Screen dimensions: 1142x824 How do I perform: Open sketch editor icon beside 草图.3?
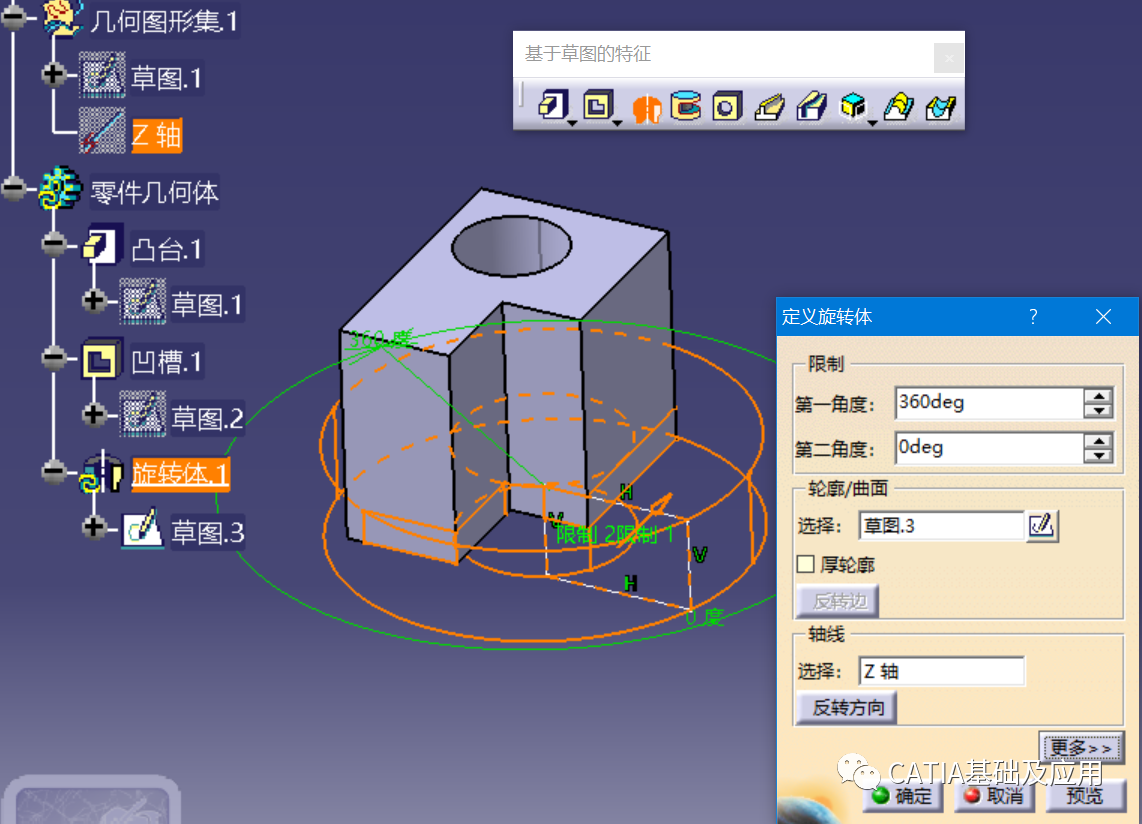click(1041, 526)
